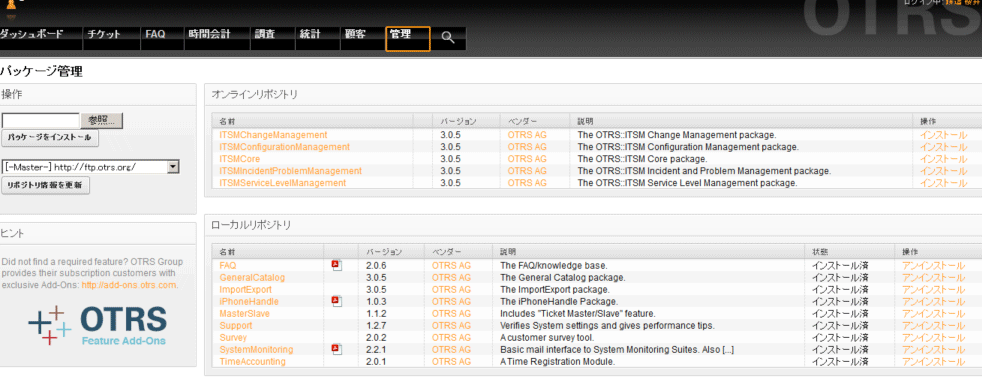Click インストール for ITSMChangeManagement

pos(943,135)
